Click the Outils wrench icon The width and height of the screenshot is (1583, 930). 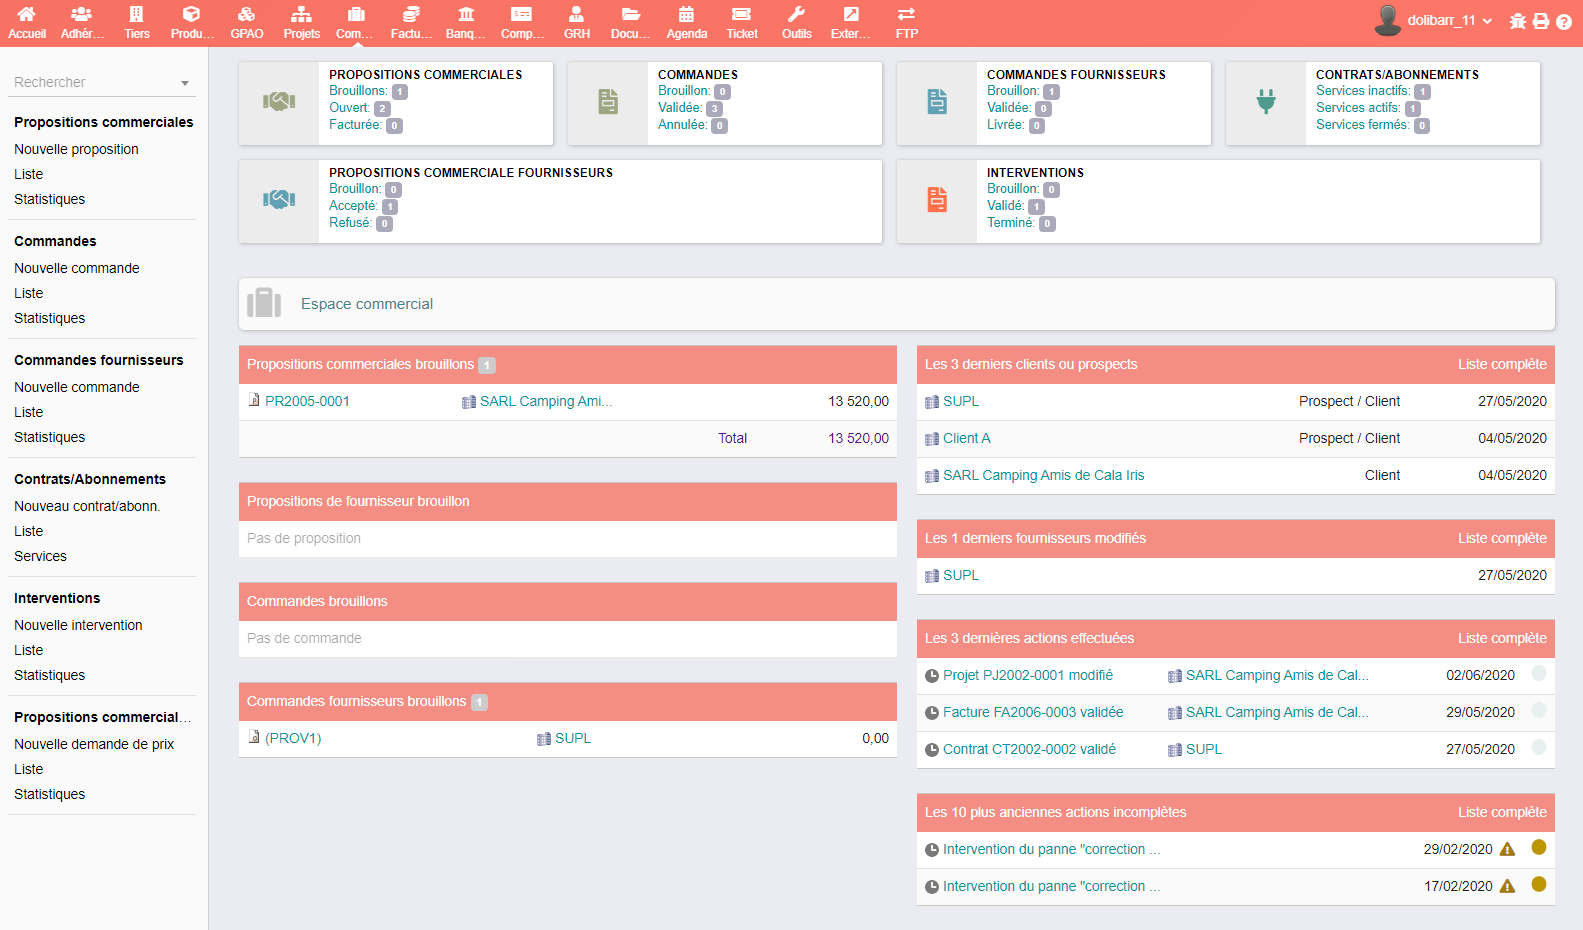click(796, 15)
